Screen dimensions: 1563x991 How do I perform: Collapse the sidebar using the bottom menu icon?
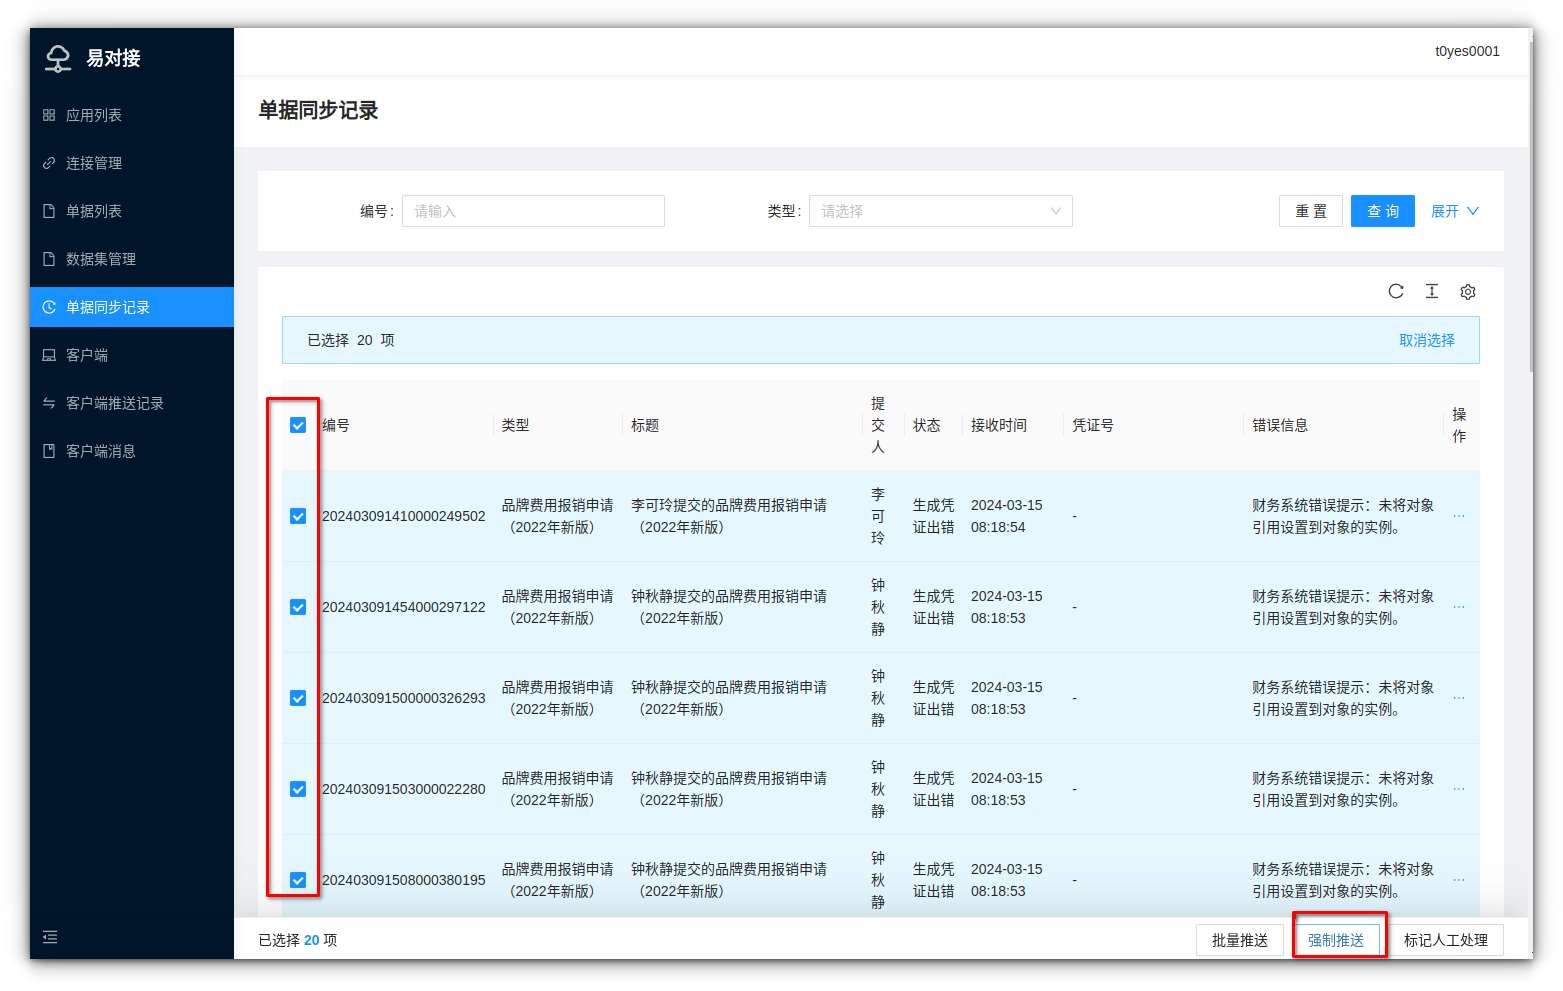tap(50, 937)
